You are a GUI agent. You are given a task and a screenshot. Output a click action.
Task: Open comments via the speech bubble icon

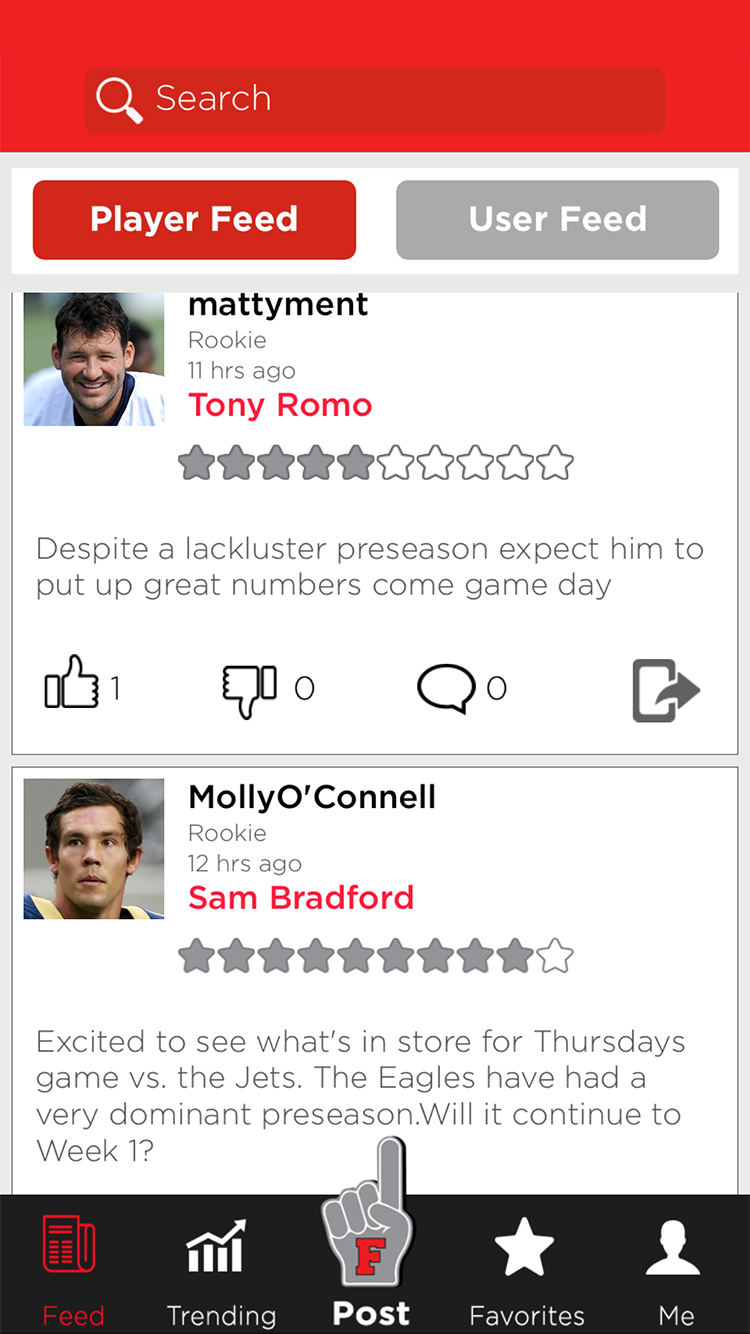[445, 688]
